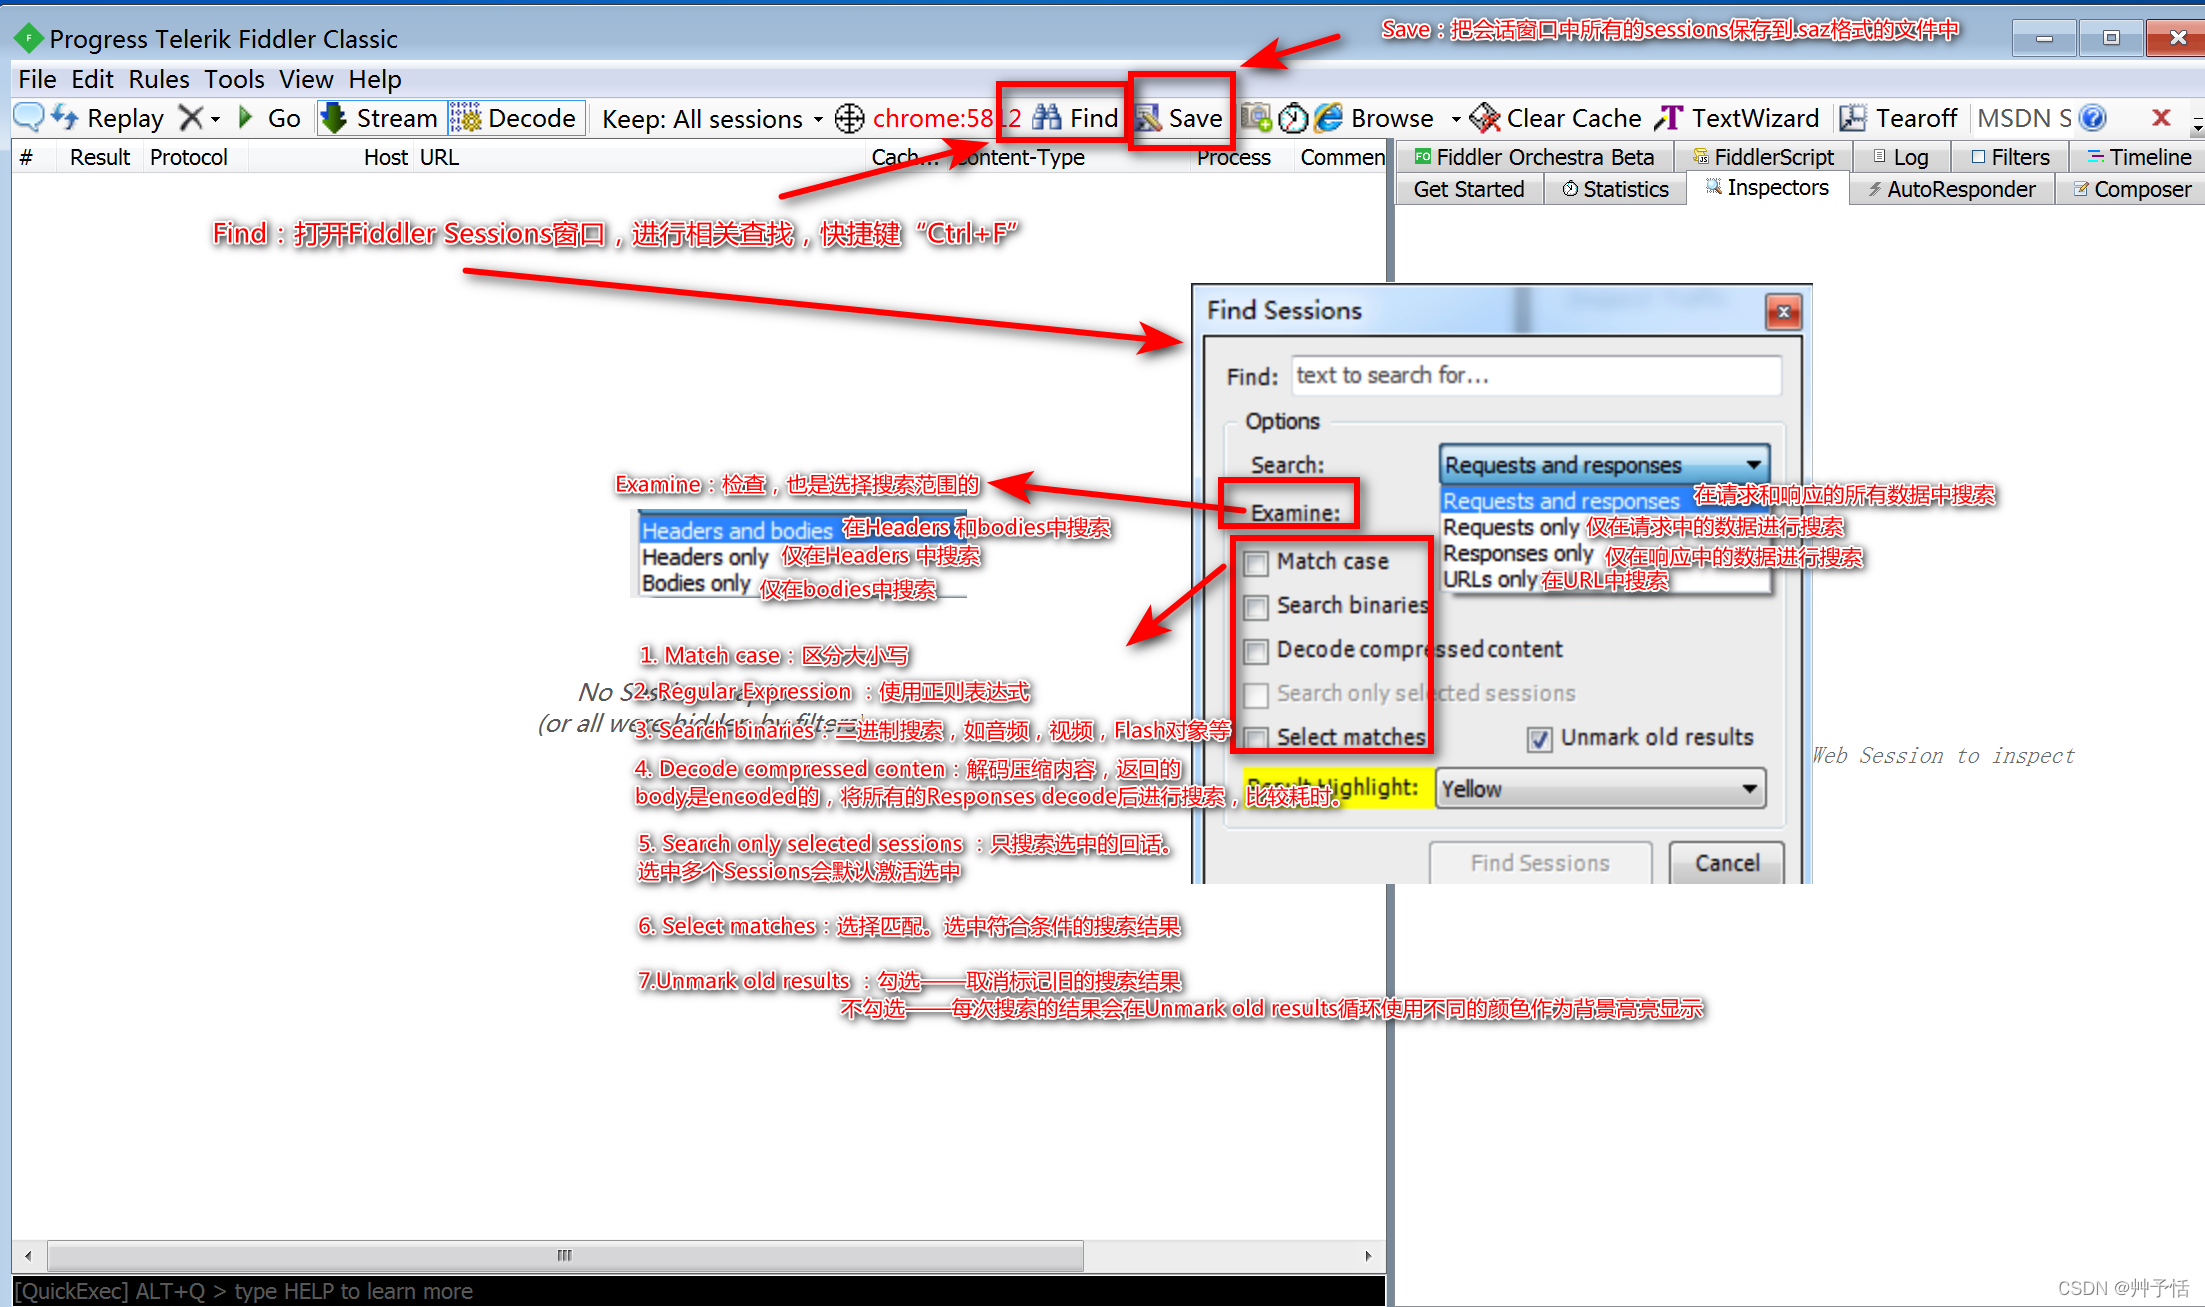Switch to the Statistics tab

point(1615,189)
